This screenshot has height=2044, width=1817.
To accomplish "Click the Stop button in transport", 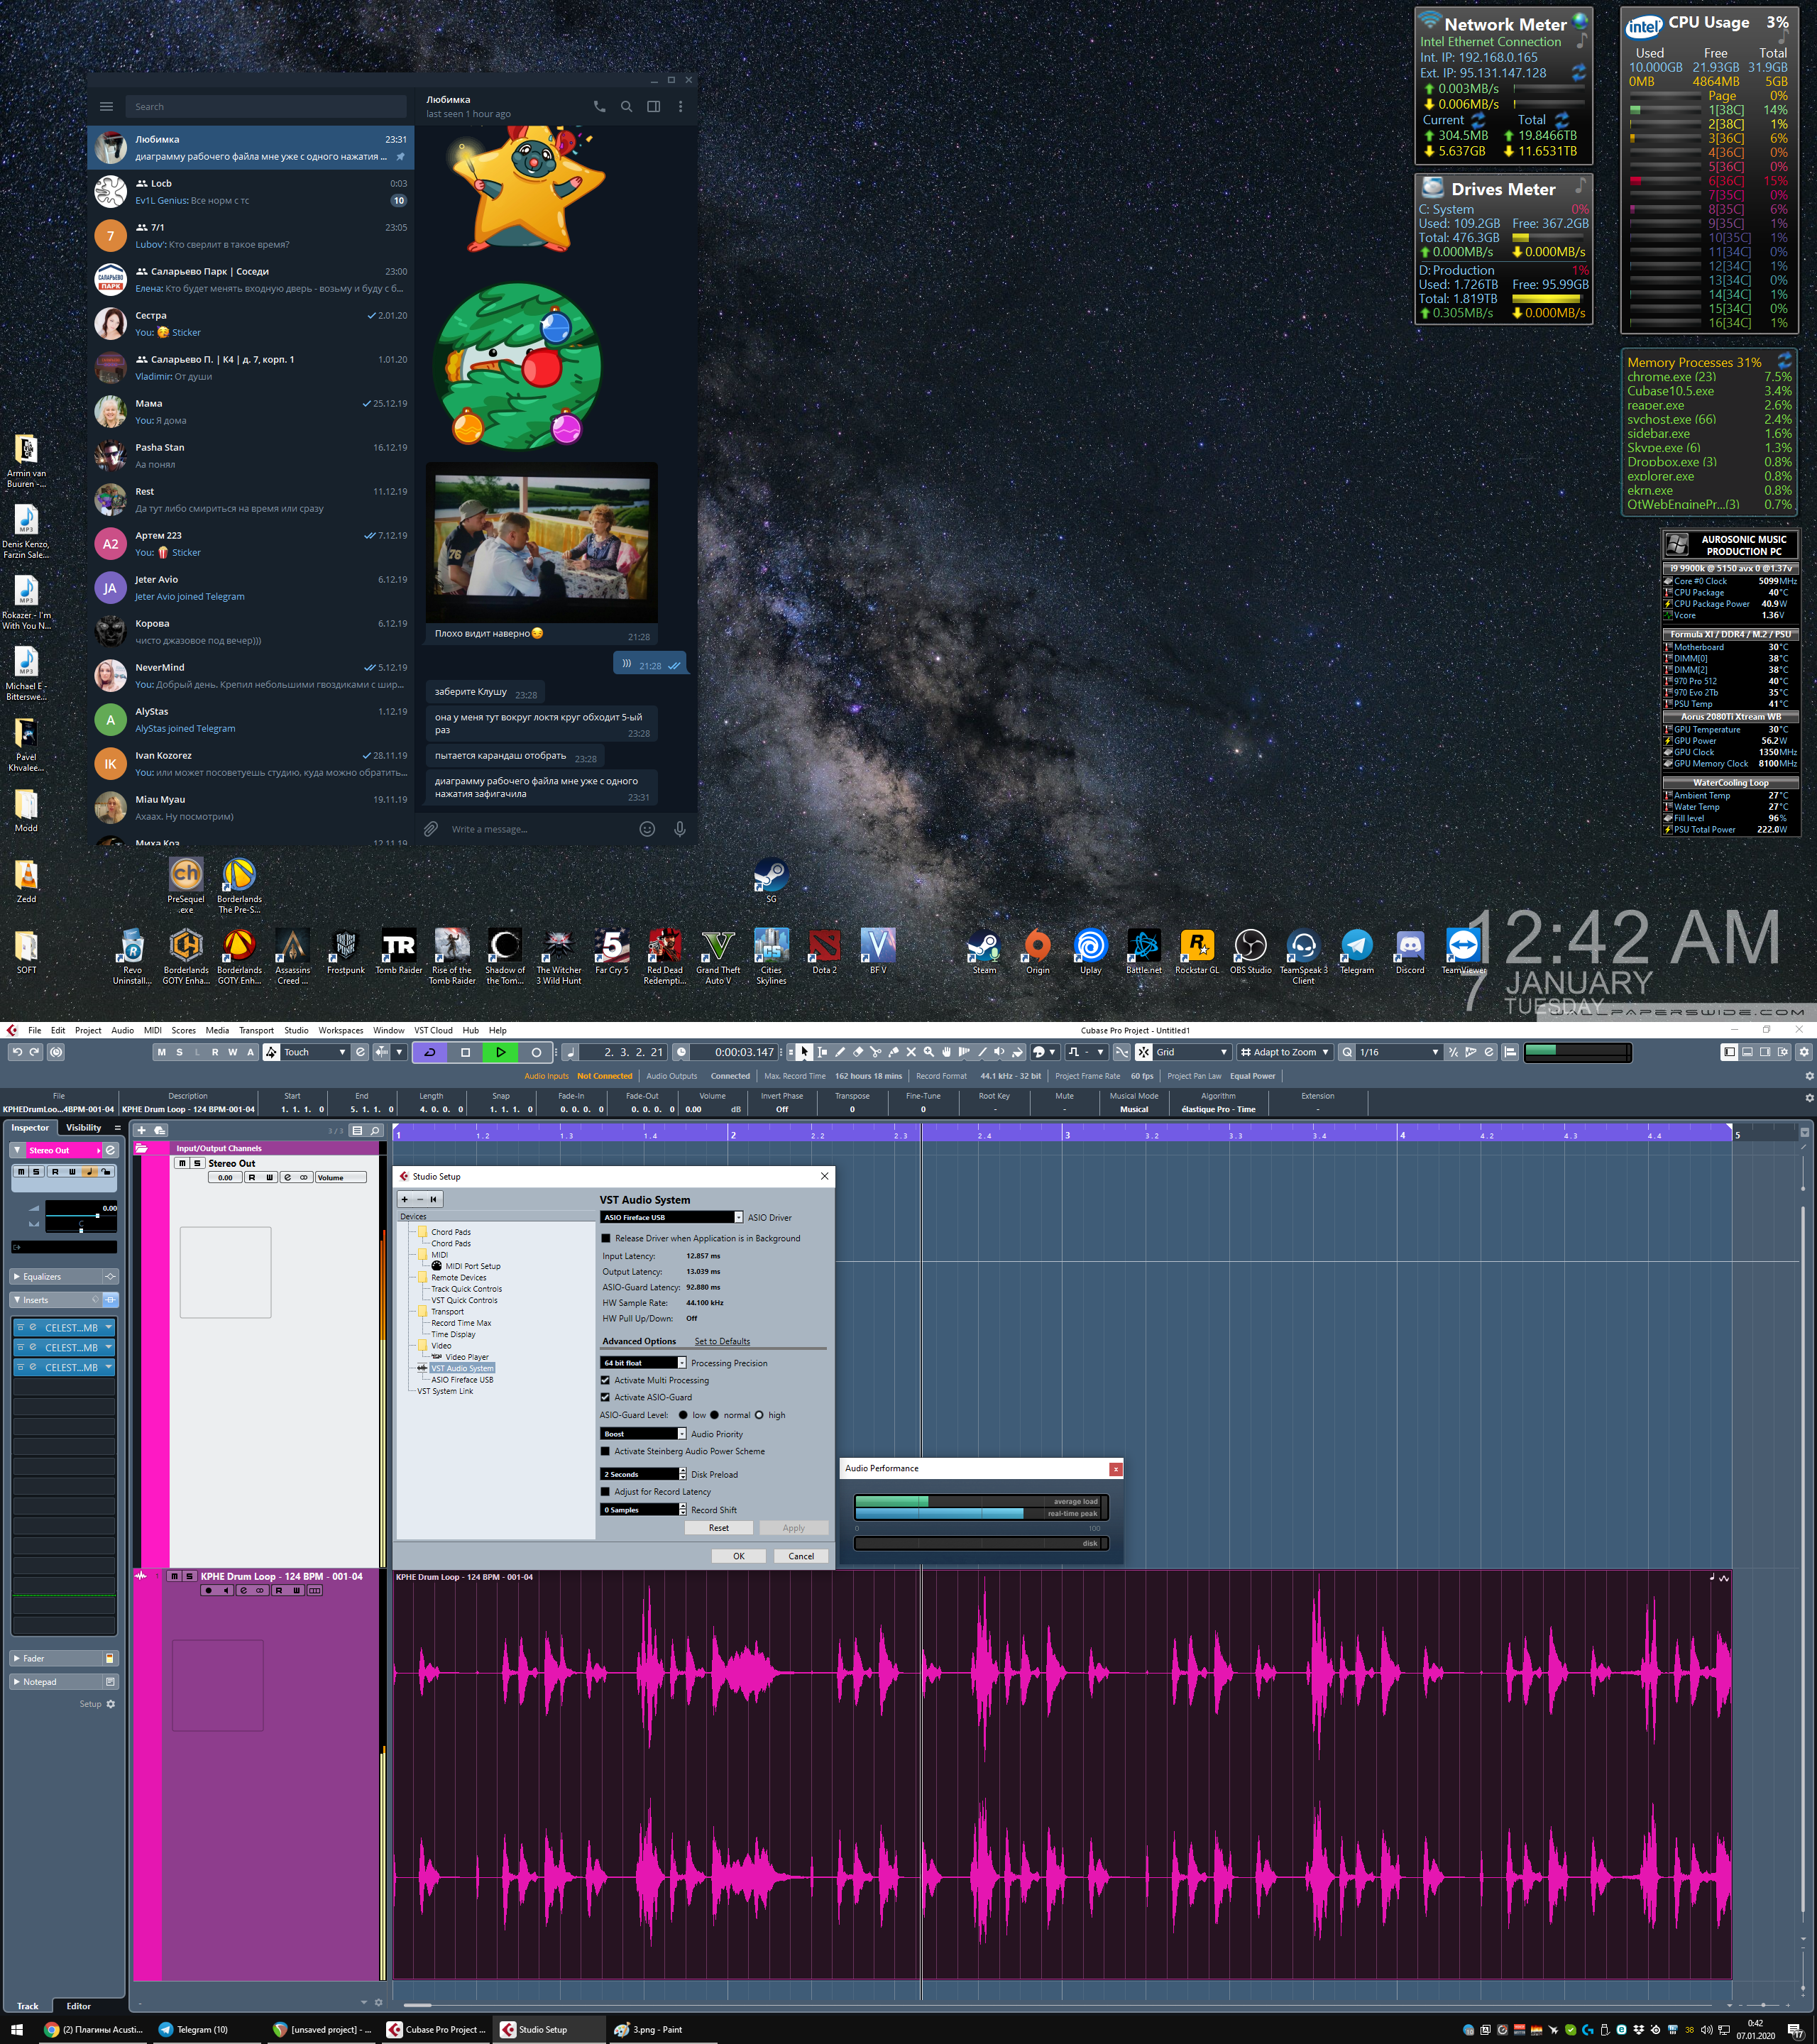I will 465,1052.
